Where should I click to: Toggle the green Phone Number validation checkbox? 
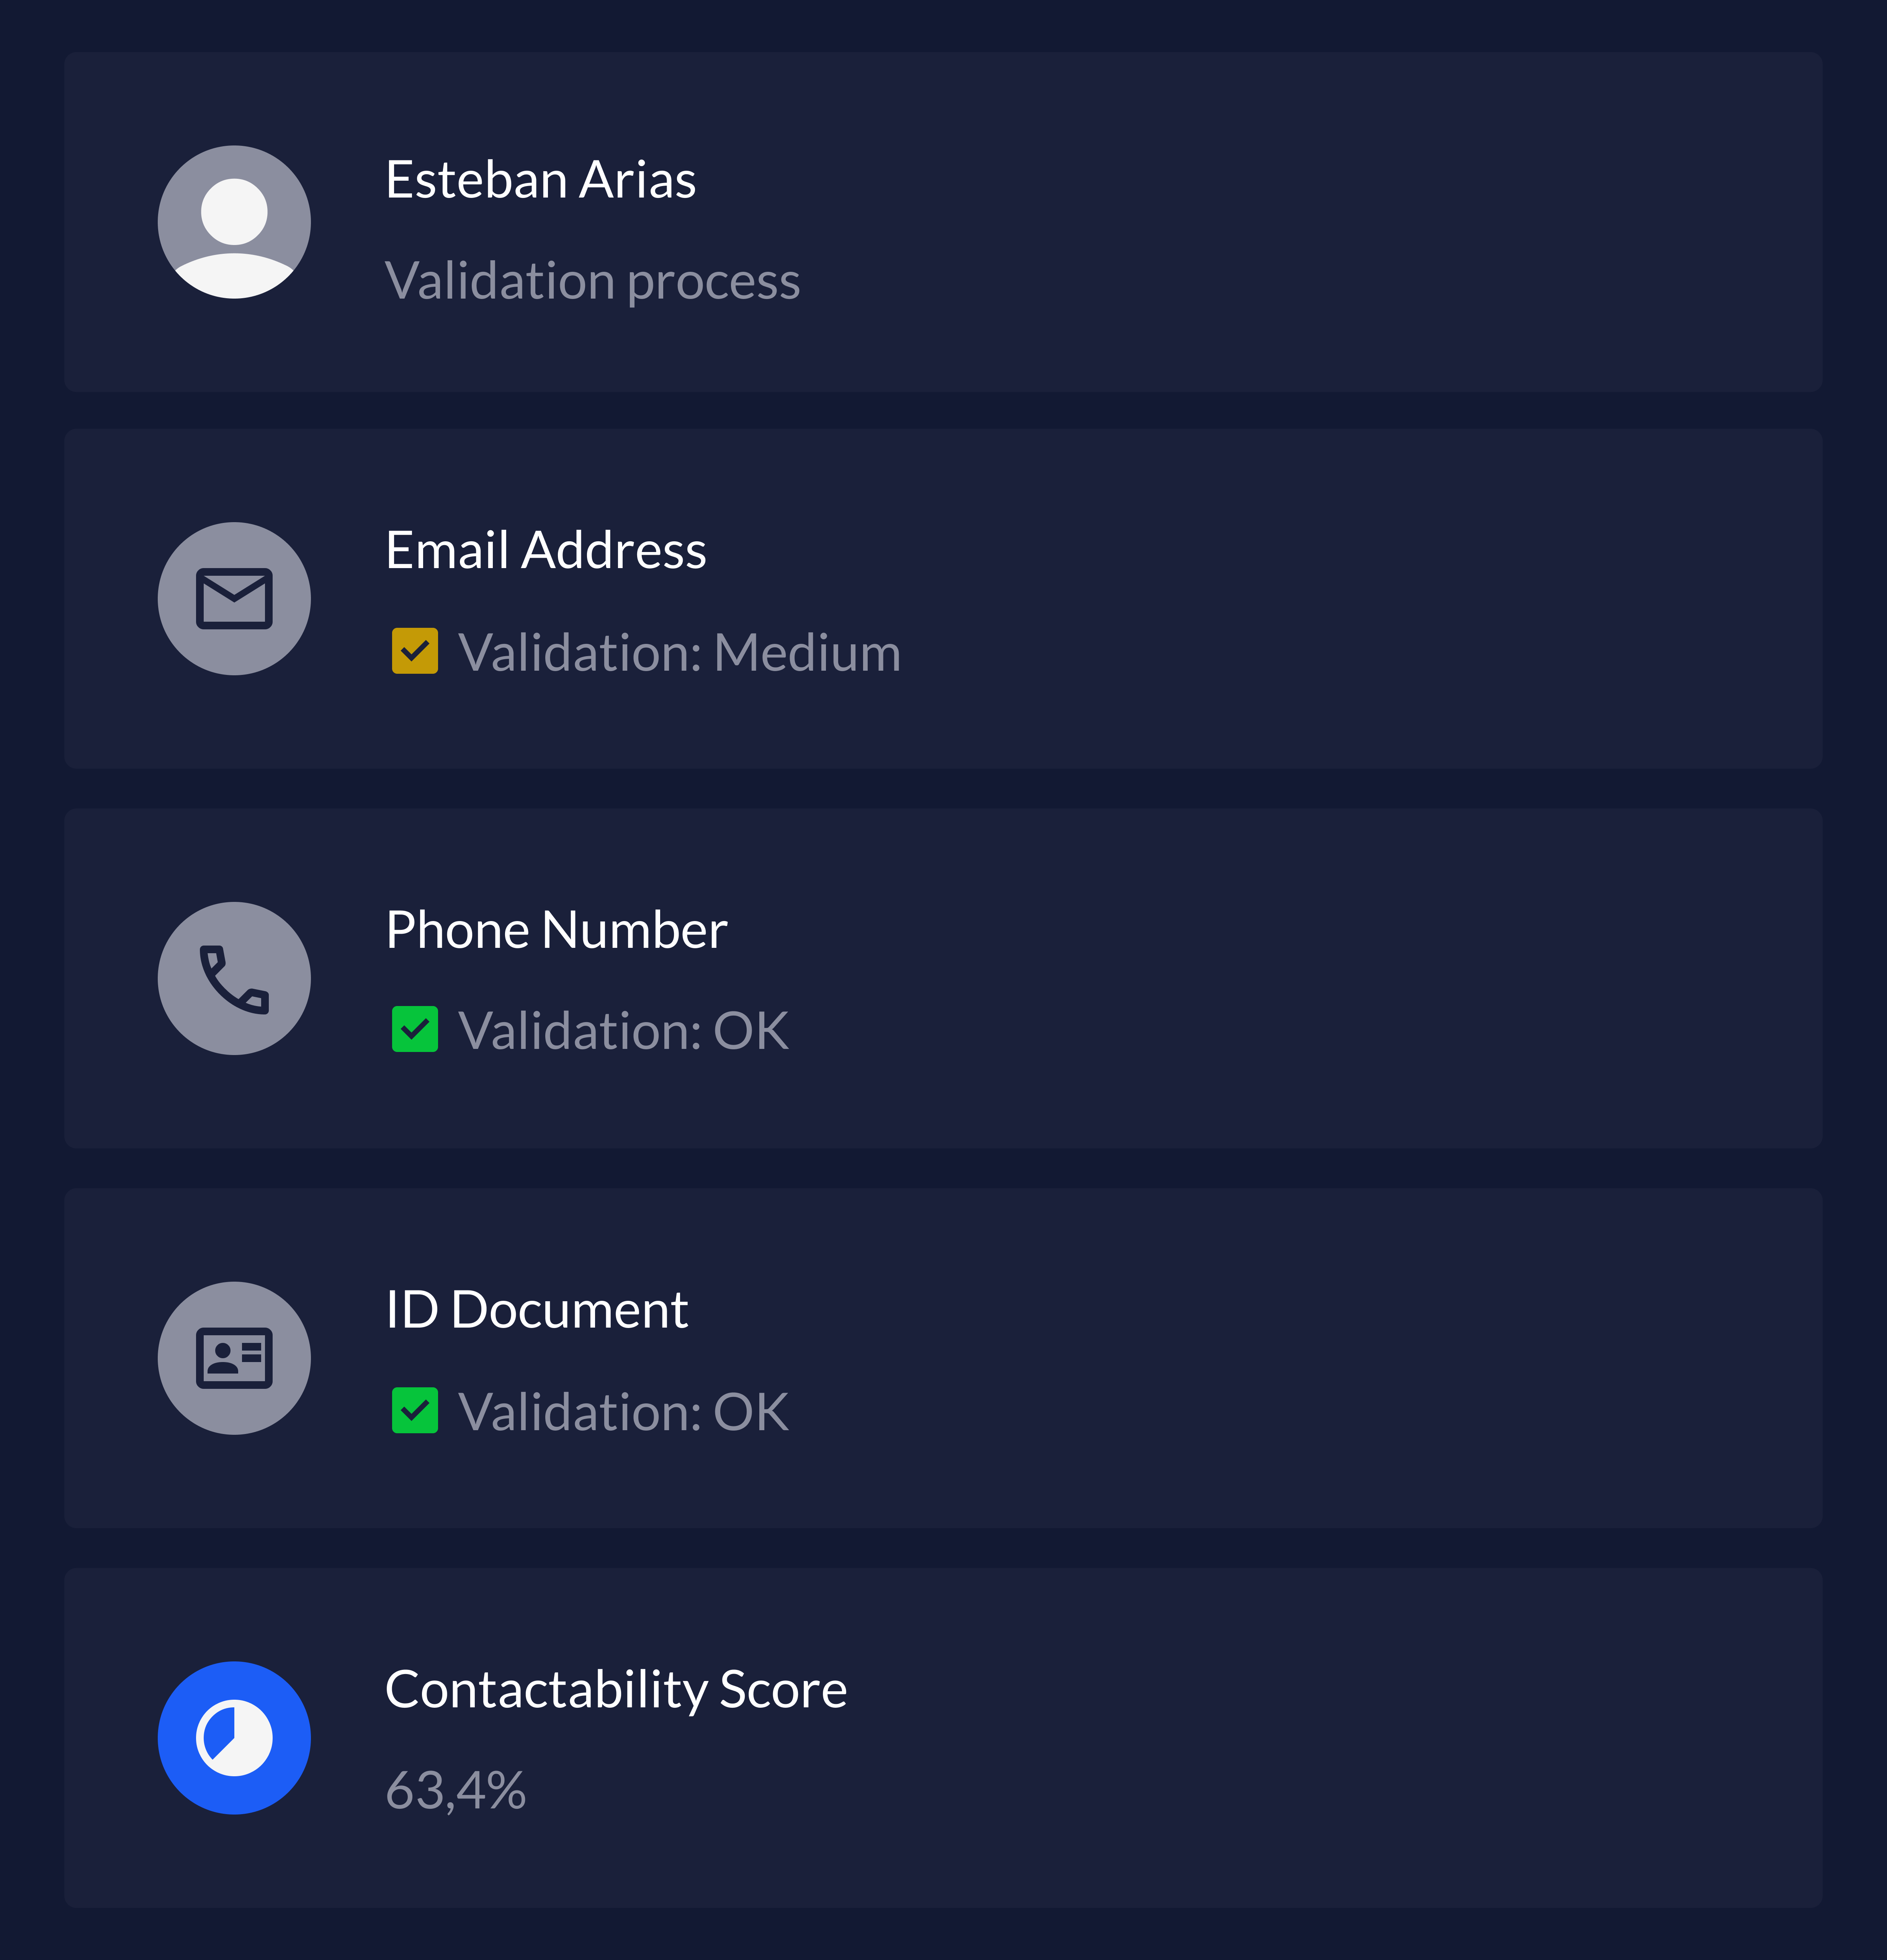415,1029
